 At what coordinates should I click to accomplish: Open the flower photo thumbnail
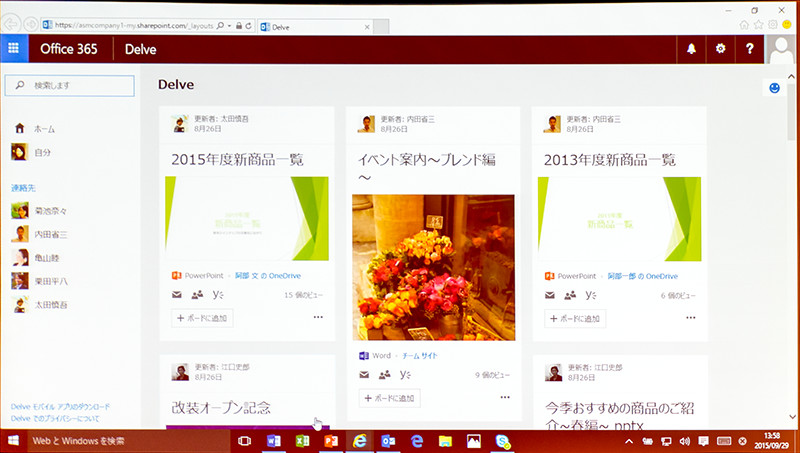pyautogui.click(x=434, y=267)
